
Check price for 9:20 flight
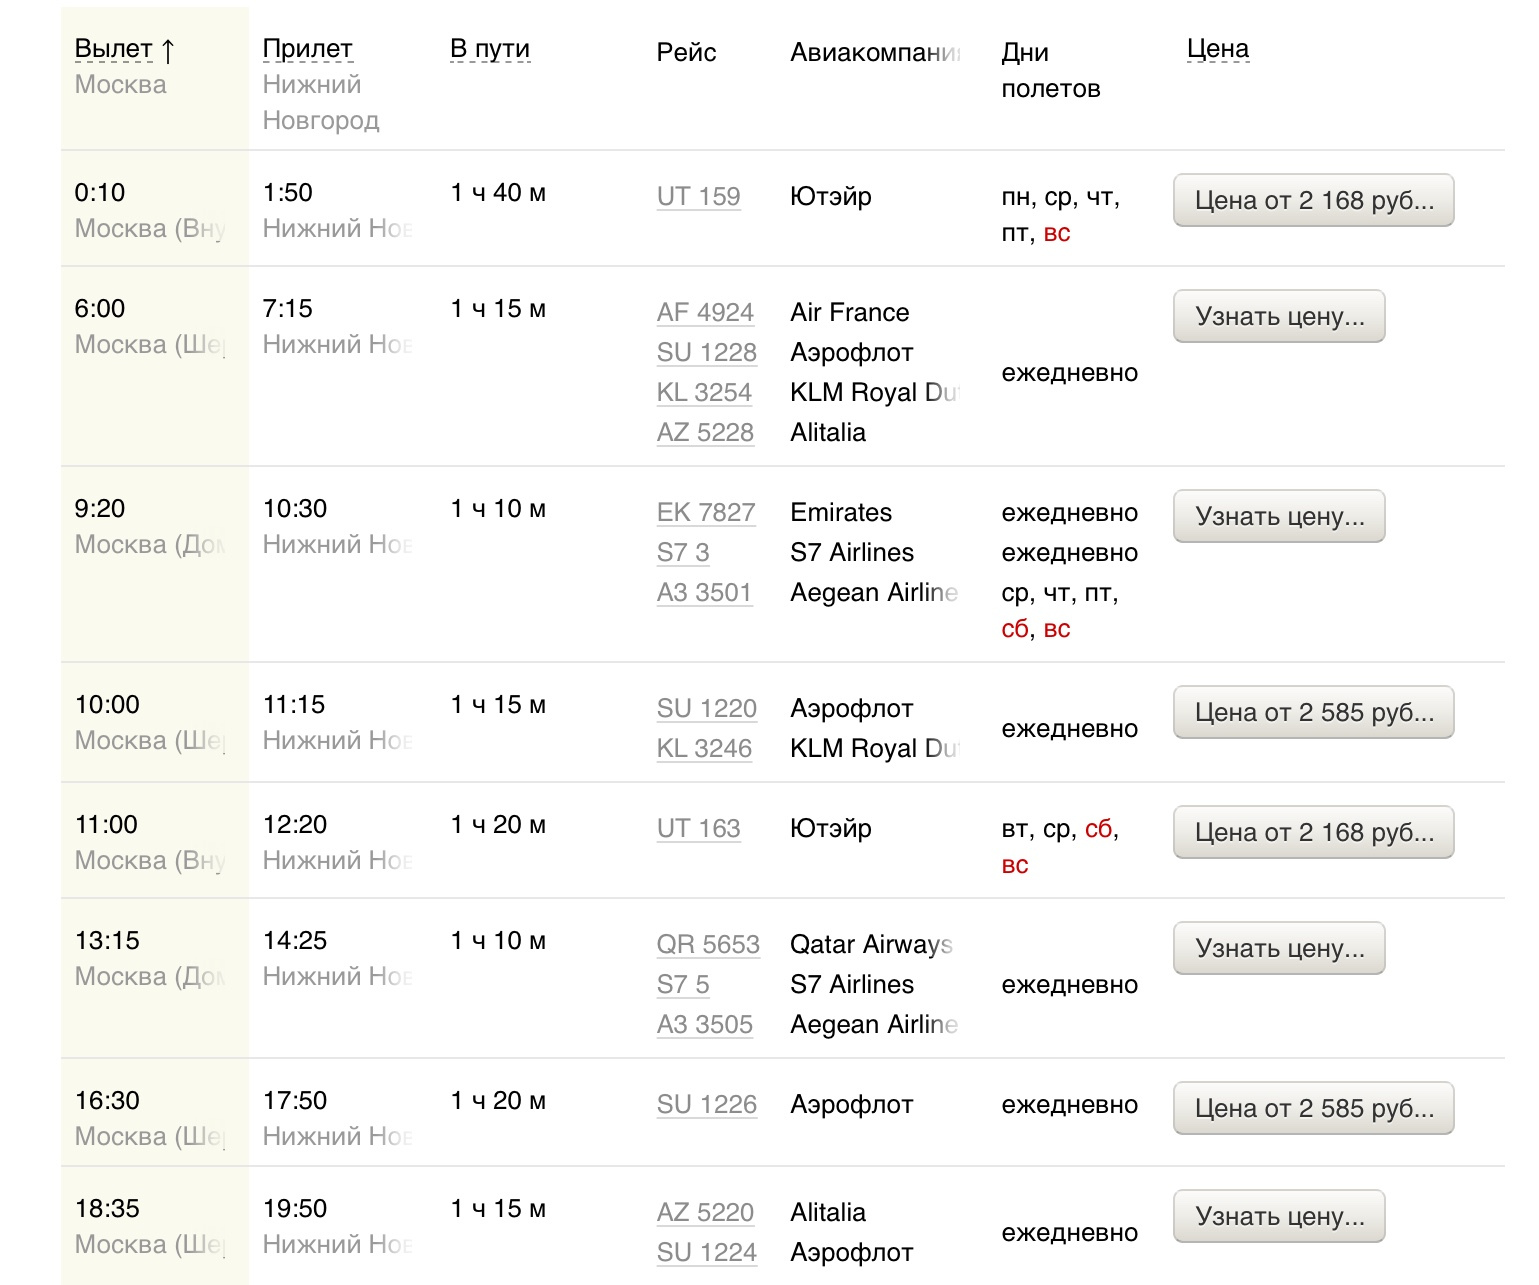click(1279, 517)
